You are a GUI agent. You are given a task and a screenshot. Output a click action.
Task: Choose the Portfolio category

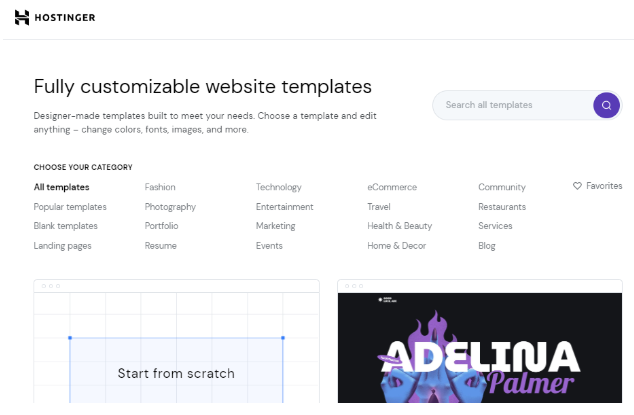(x=163, y=226)
